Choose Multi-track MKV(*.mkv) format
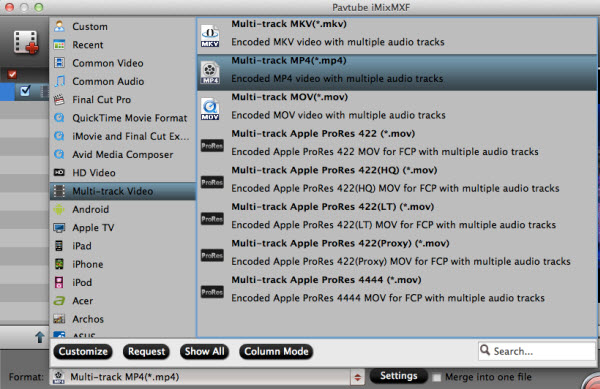This screenshot has height=389, width=600. pyautogui.click(x=397, y=36)
